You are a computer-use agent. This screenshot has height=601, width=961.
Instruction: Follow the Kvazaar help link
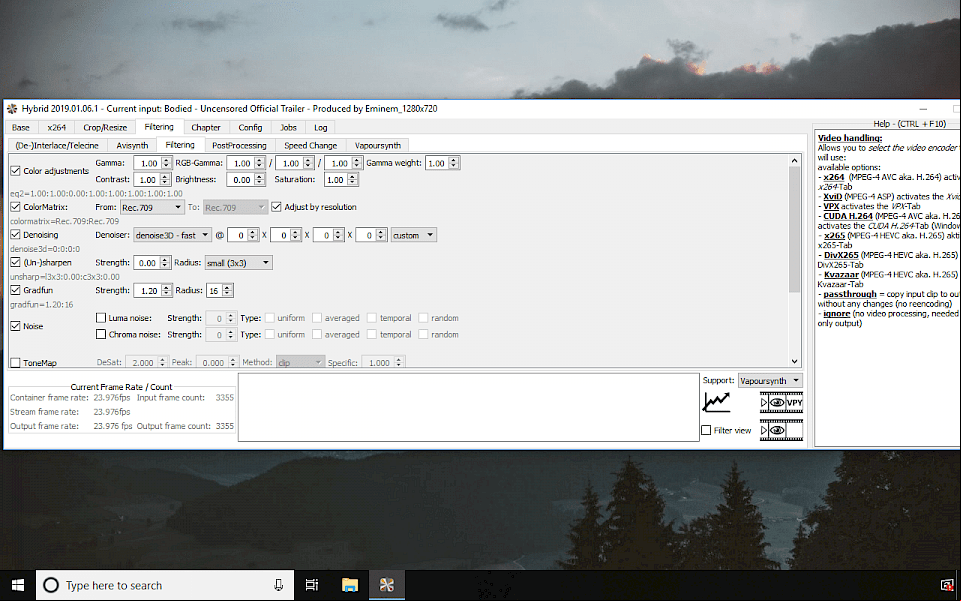(x=841, y=274)
